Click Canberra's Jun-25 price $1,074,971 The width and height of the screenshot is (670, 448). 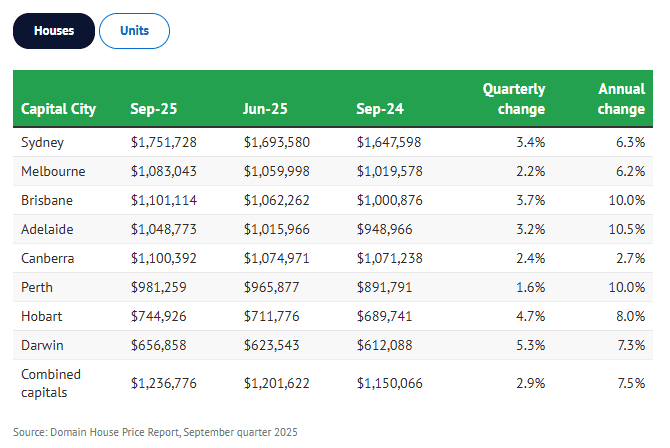277,258
